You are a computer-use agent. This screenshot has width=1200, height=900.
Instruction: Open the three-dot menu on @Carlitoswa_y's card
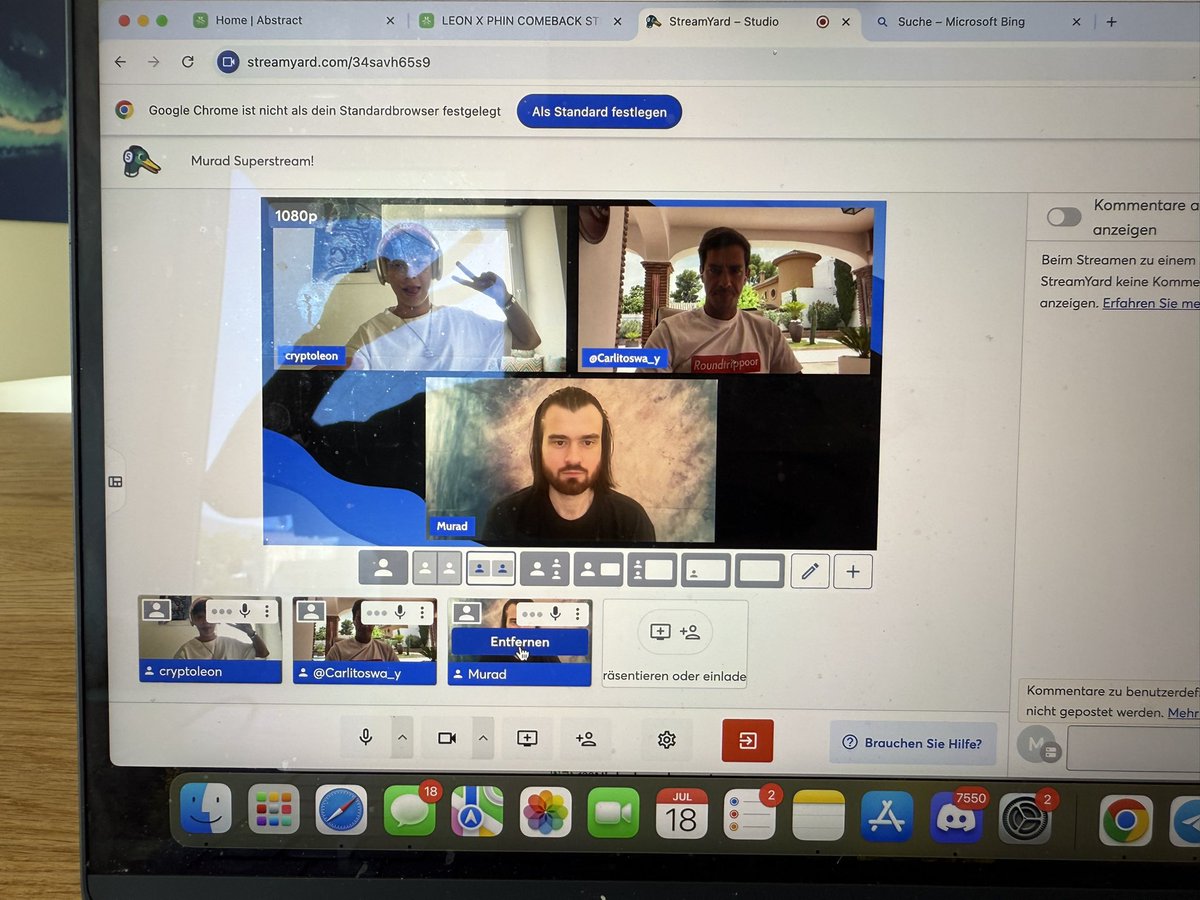422,611
